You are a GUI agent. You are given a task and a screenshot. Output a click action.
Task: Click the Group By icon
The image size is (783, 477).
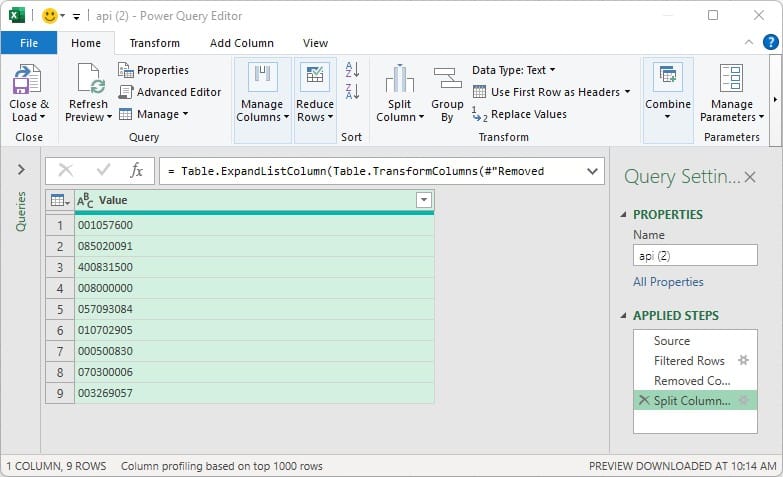pos(446,80)
